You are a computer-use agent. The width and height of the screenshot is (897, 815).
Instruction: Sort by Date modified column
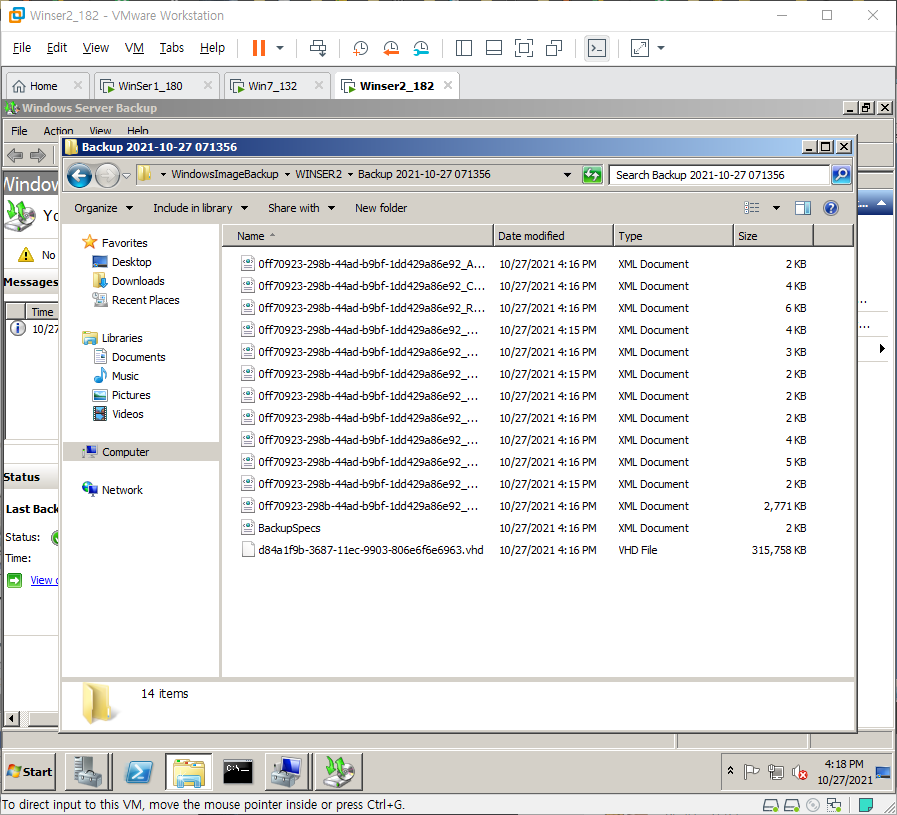pyautogui.click(x=553, y=236)
